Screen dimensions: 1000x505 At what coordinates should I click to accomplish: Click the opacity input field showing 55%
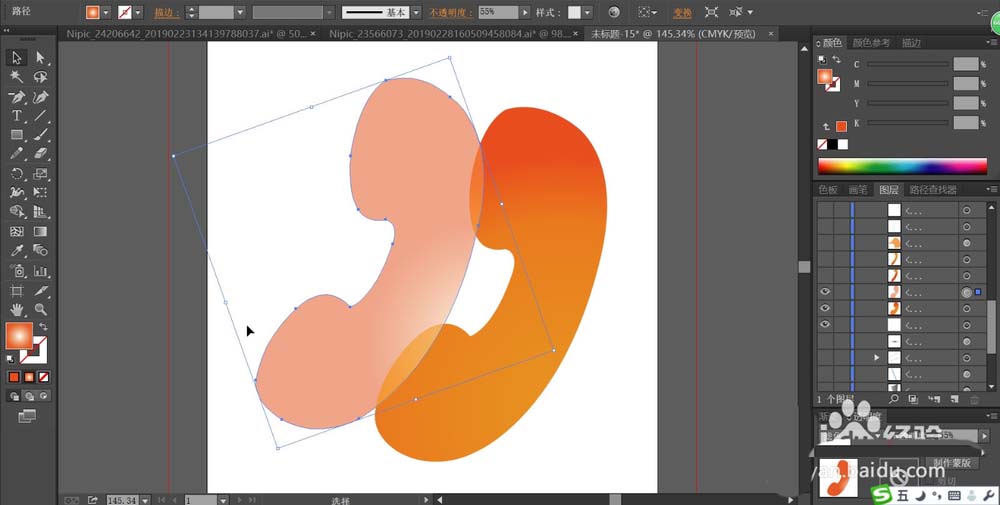(x=497, y=12)
